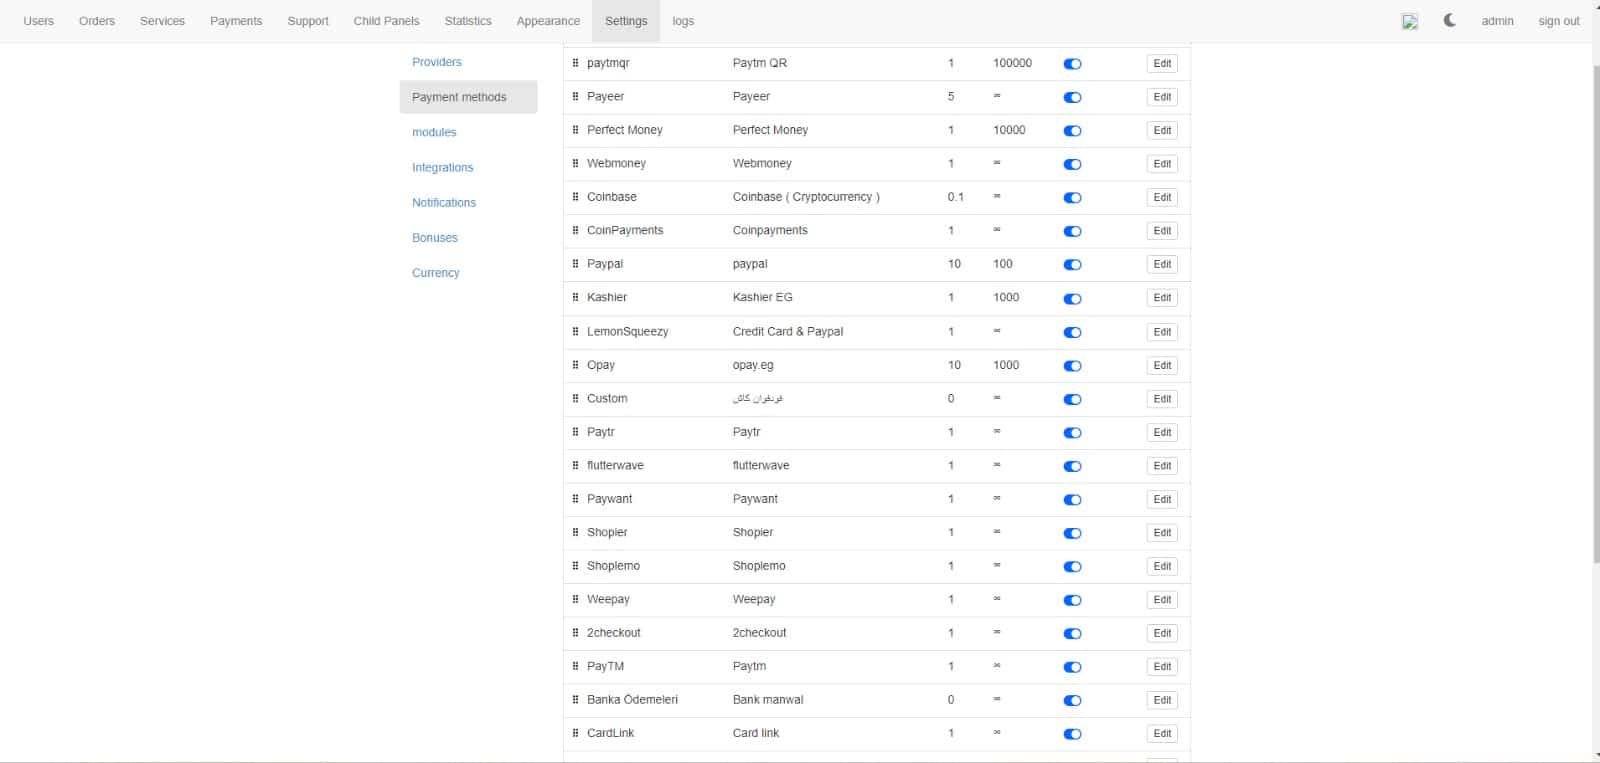
Task: Click drag handle beside CardLink
Action: click(x=575, y=733)
